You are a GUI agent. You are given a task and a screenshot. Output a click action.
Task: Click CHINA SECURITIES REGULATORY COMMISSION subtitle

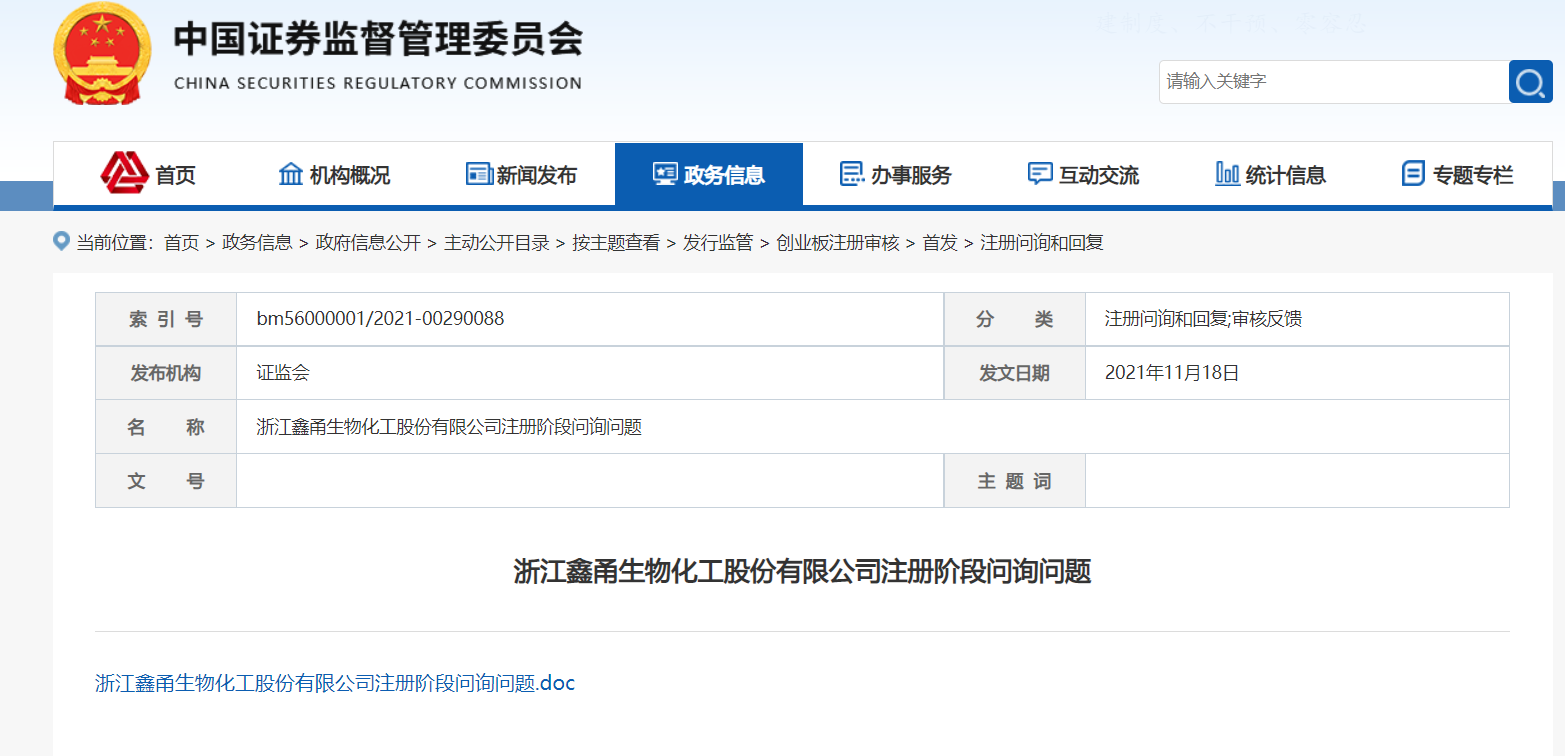[x=378, y=83]
